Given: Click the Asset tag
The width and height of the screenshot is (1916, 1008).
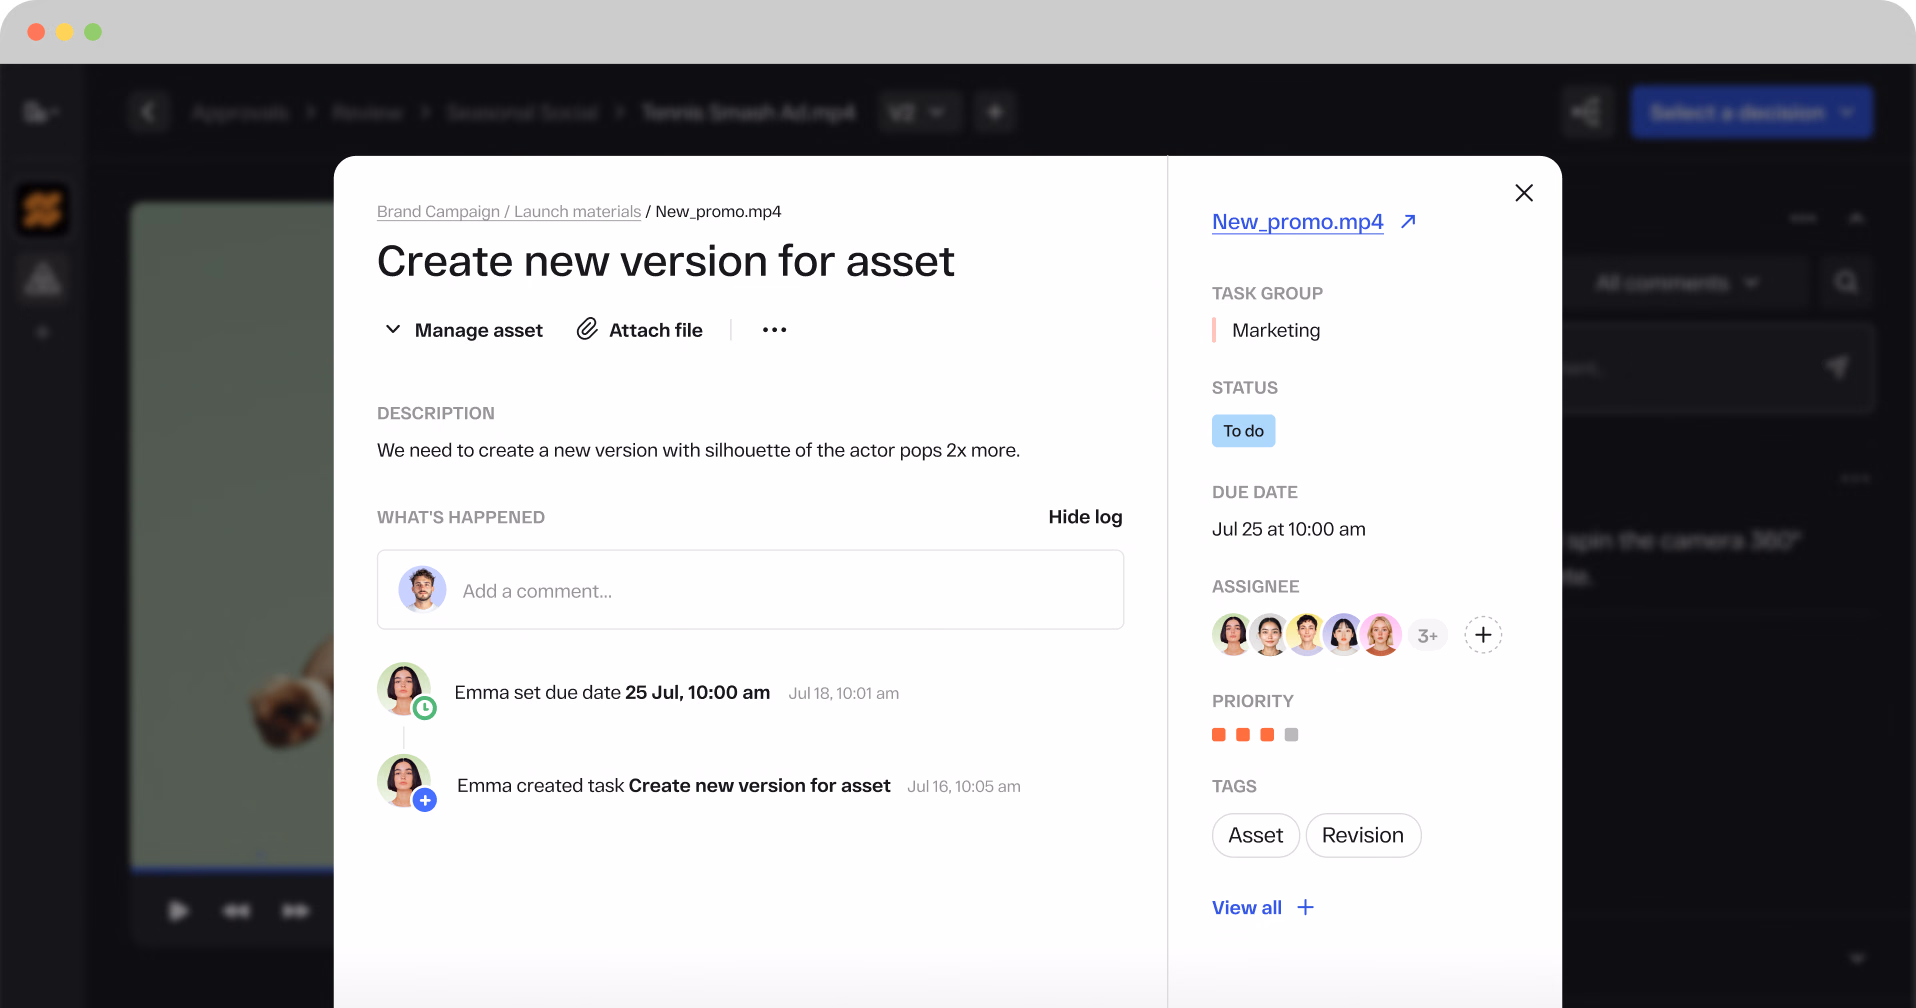Looking at the screenshot, I should (1255, 835).
